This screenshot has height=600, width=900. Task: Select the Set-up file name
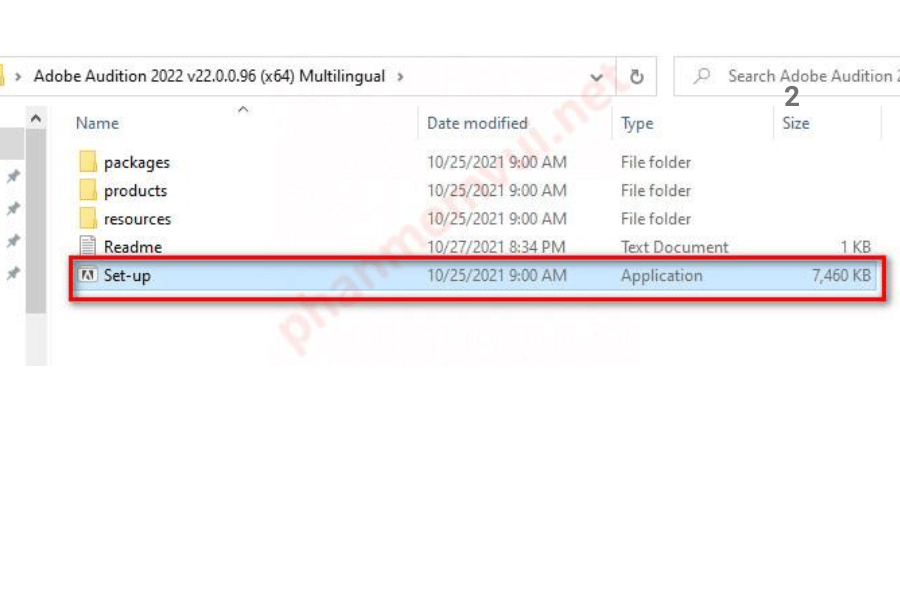point(127,276)
